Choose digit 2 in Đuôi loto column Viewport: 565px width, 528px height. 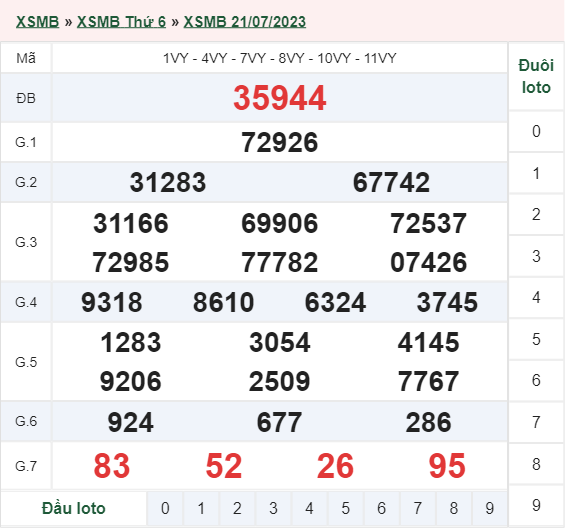[536, 214]
